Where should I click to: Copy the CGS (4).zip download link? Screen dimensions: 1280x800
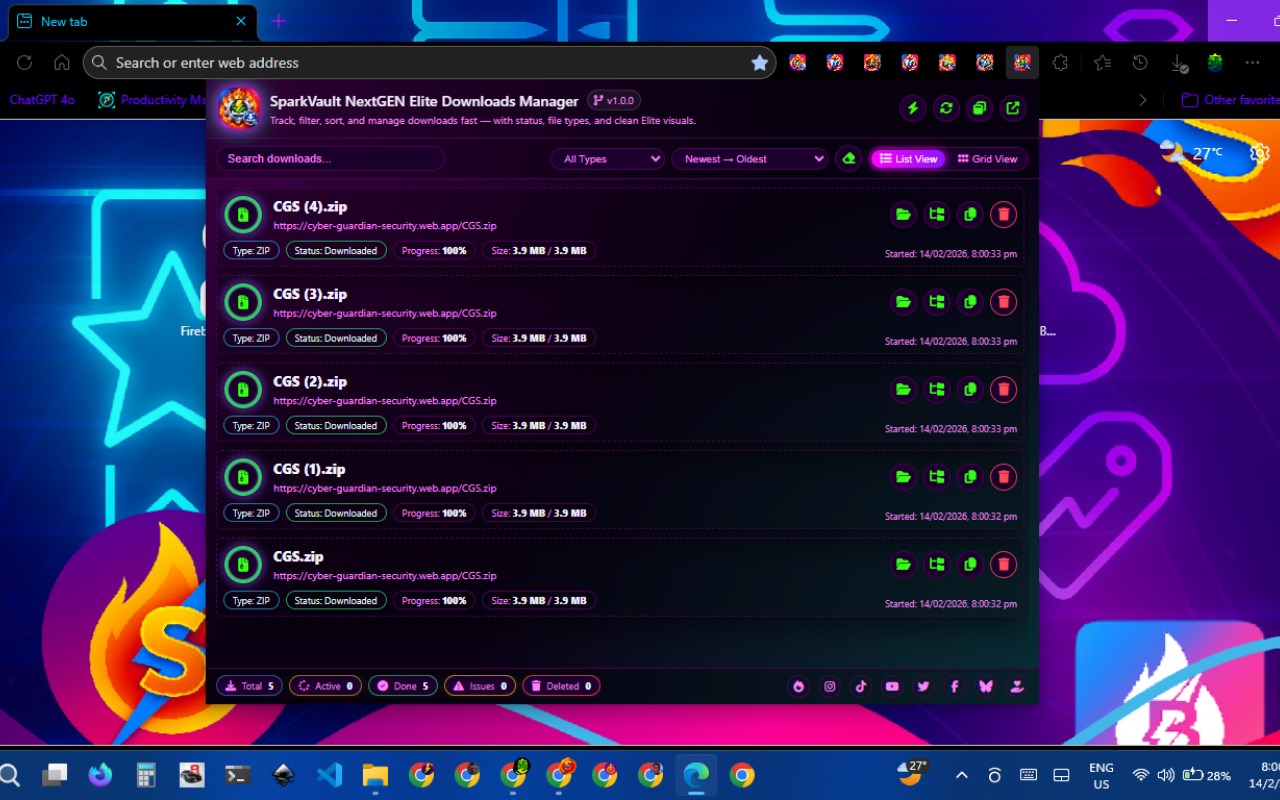(x=970, y=214)
